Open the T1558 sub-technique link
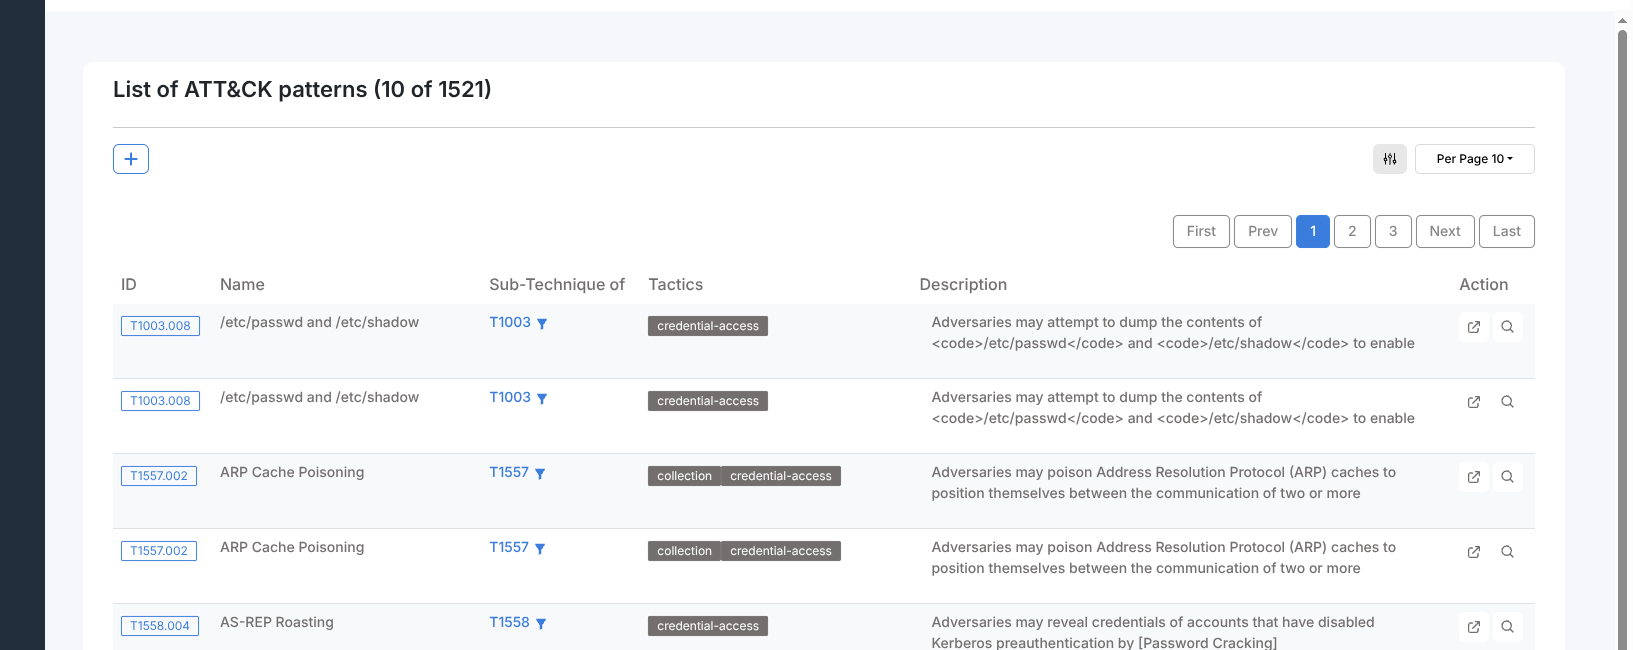 tap(509, 622)
